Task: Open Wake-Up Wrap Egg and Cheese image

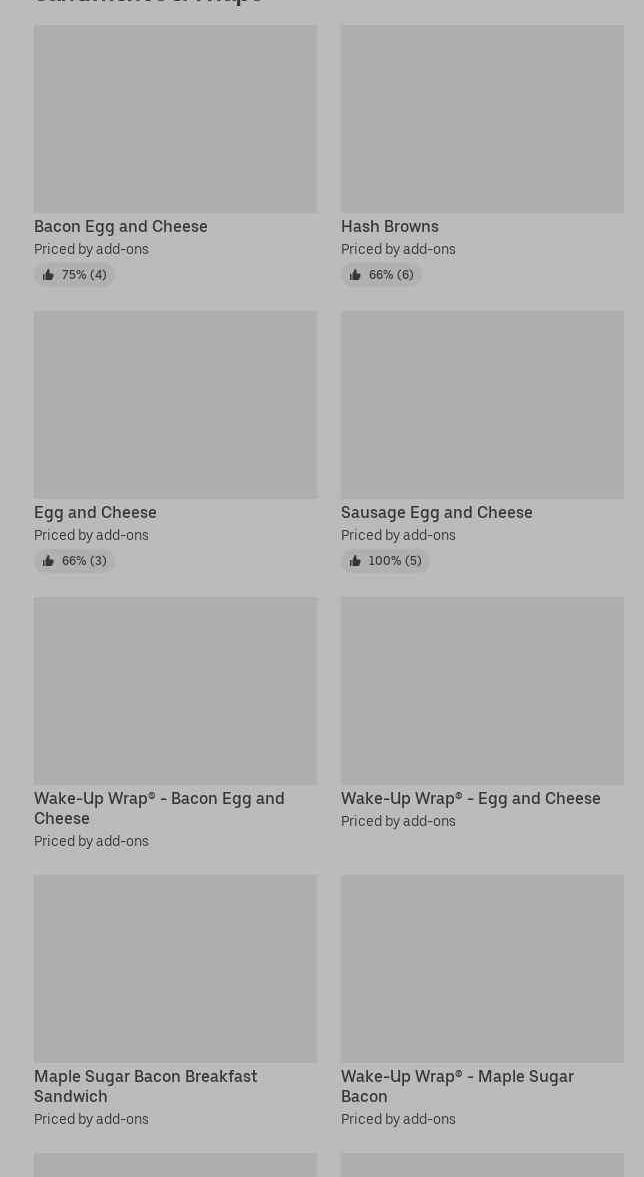Action: click(482, 691)
